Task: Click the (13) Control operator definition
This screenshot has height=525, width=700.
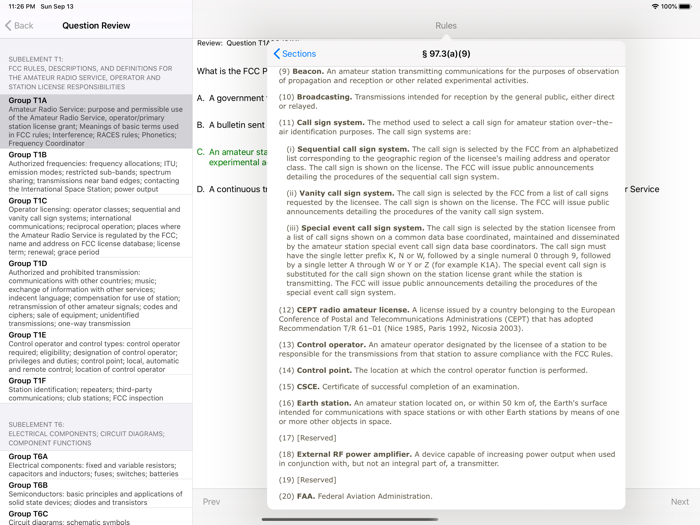Action: 446,349
